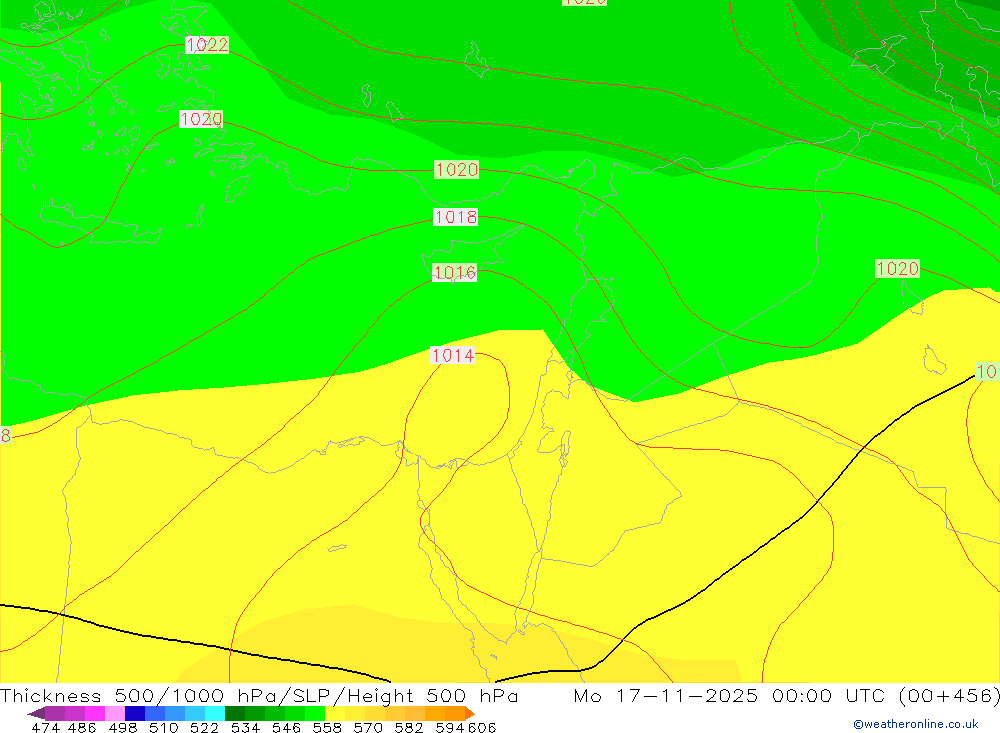This screenshot has height=733, width=1000.
Task: Select the cyan legend swatch above 522
Action: (215, 713)
